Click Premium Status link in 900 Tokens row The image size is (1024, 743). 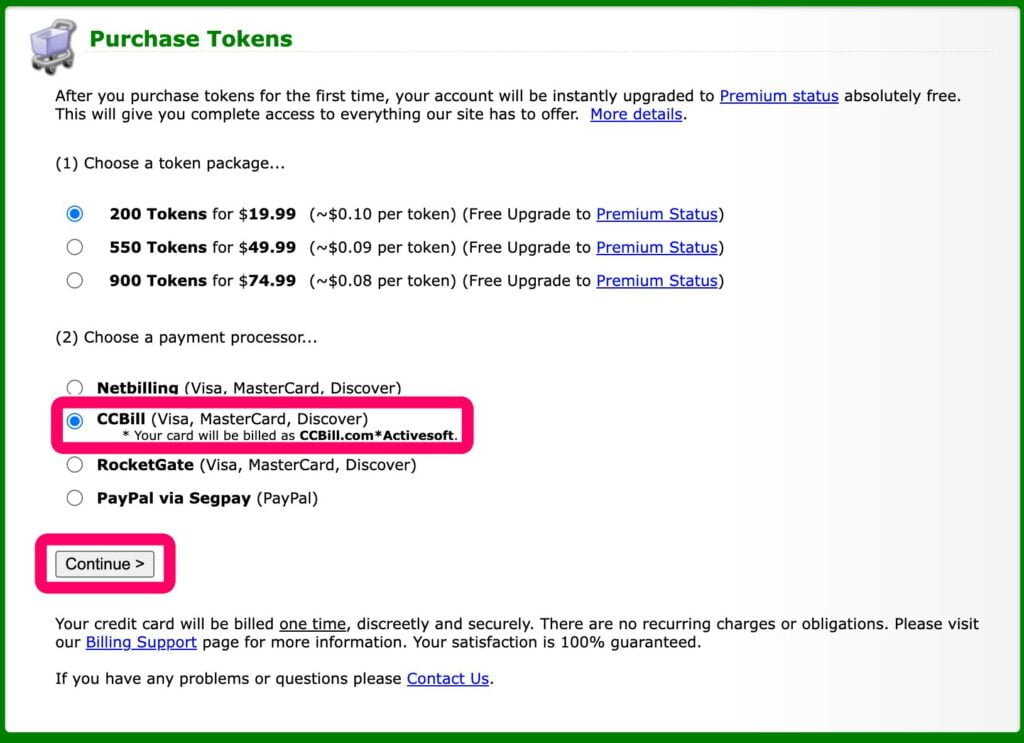[x=657, y=281]
